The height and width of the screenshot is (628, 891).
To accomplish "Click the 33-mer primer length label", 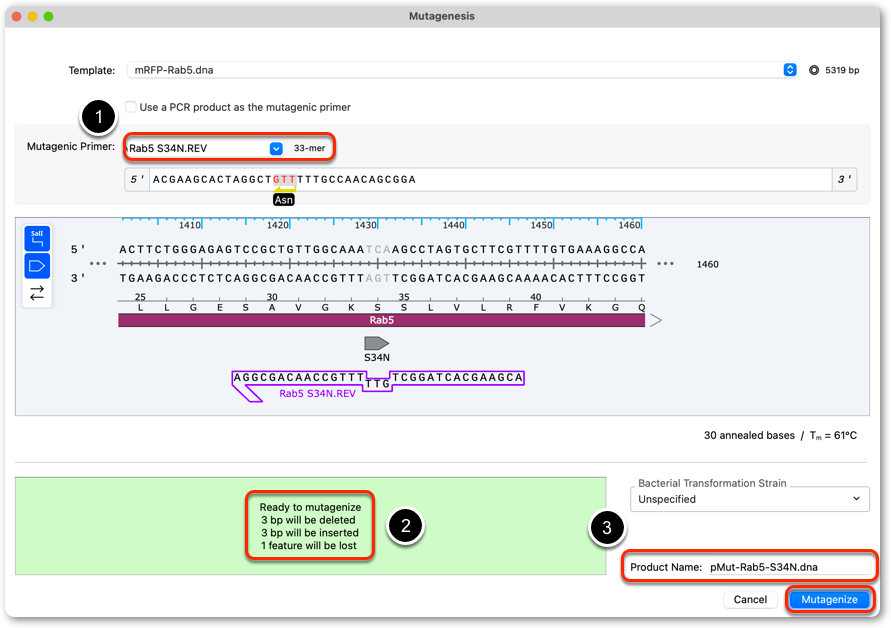I will (309, 148).
